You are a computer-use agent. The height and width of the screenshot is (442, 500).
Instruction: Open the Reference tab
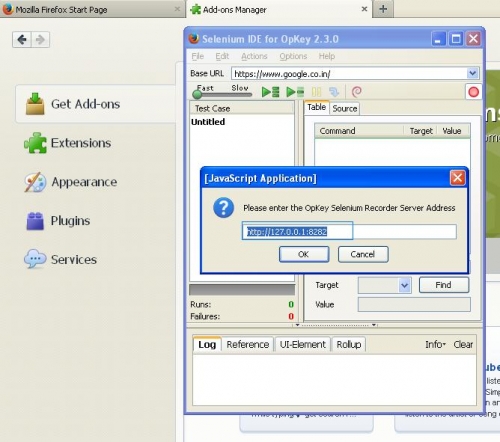[248, 344]
